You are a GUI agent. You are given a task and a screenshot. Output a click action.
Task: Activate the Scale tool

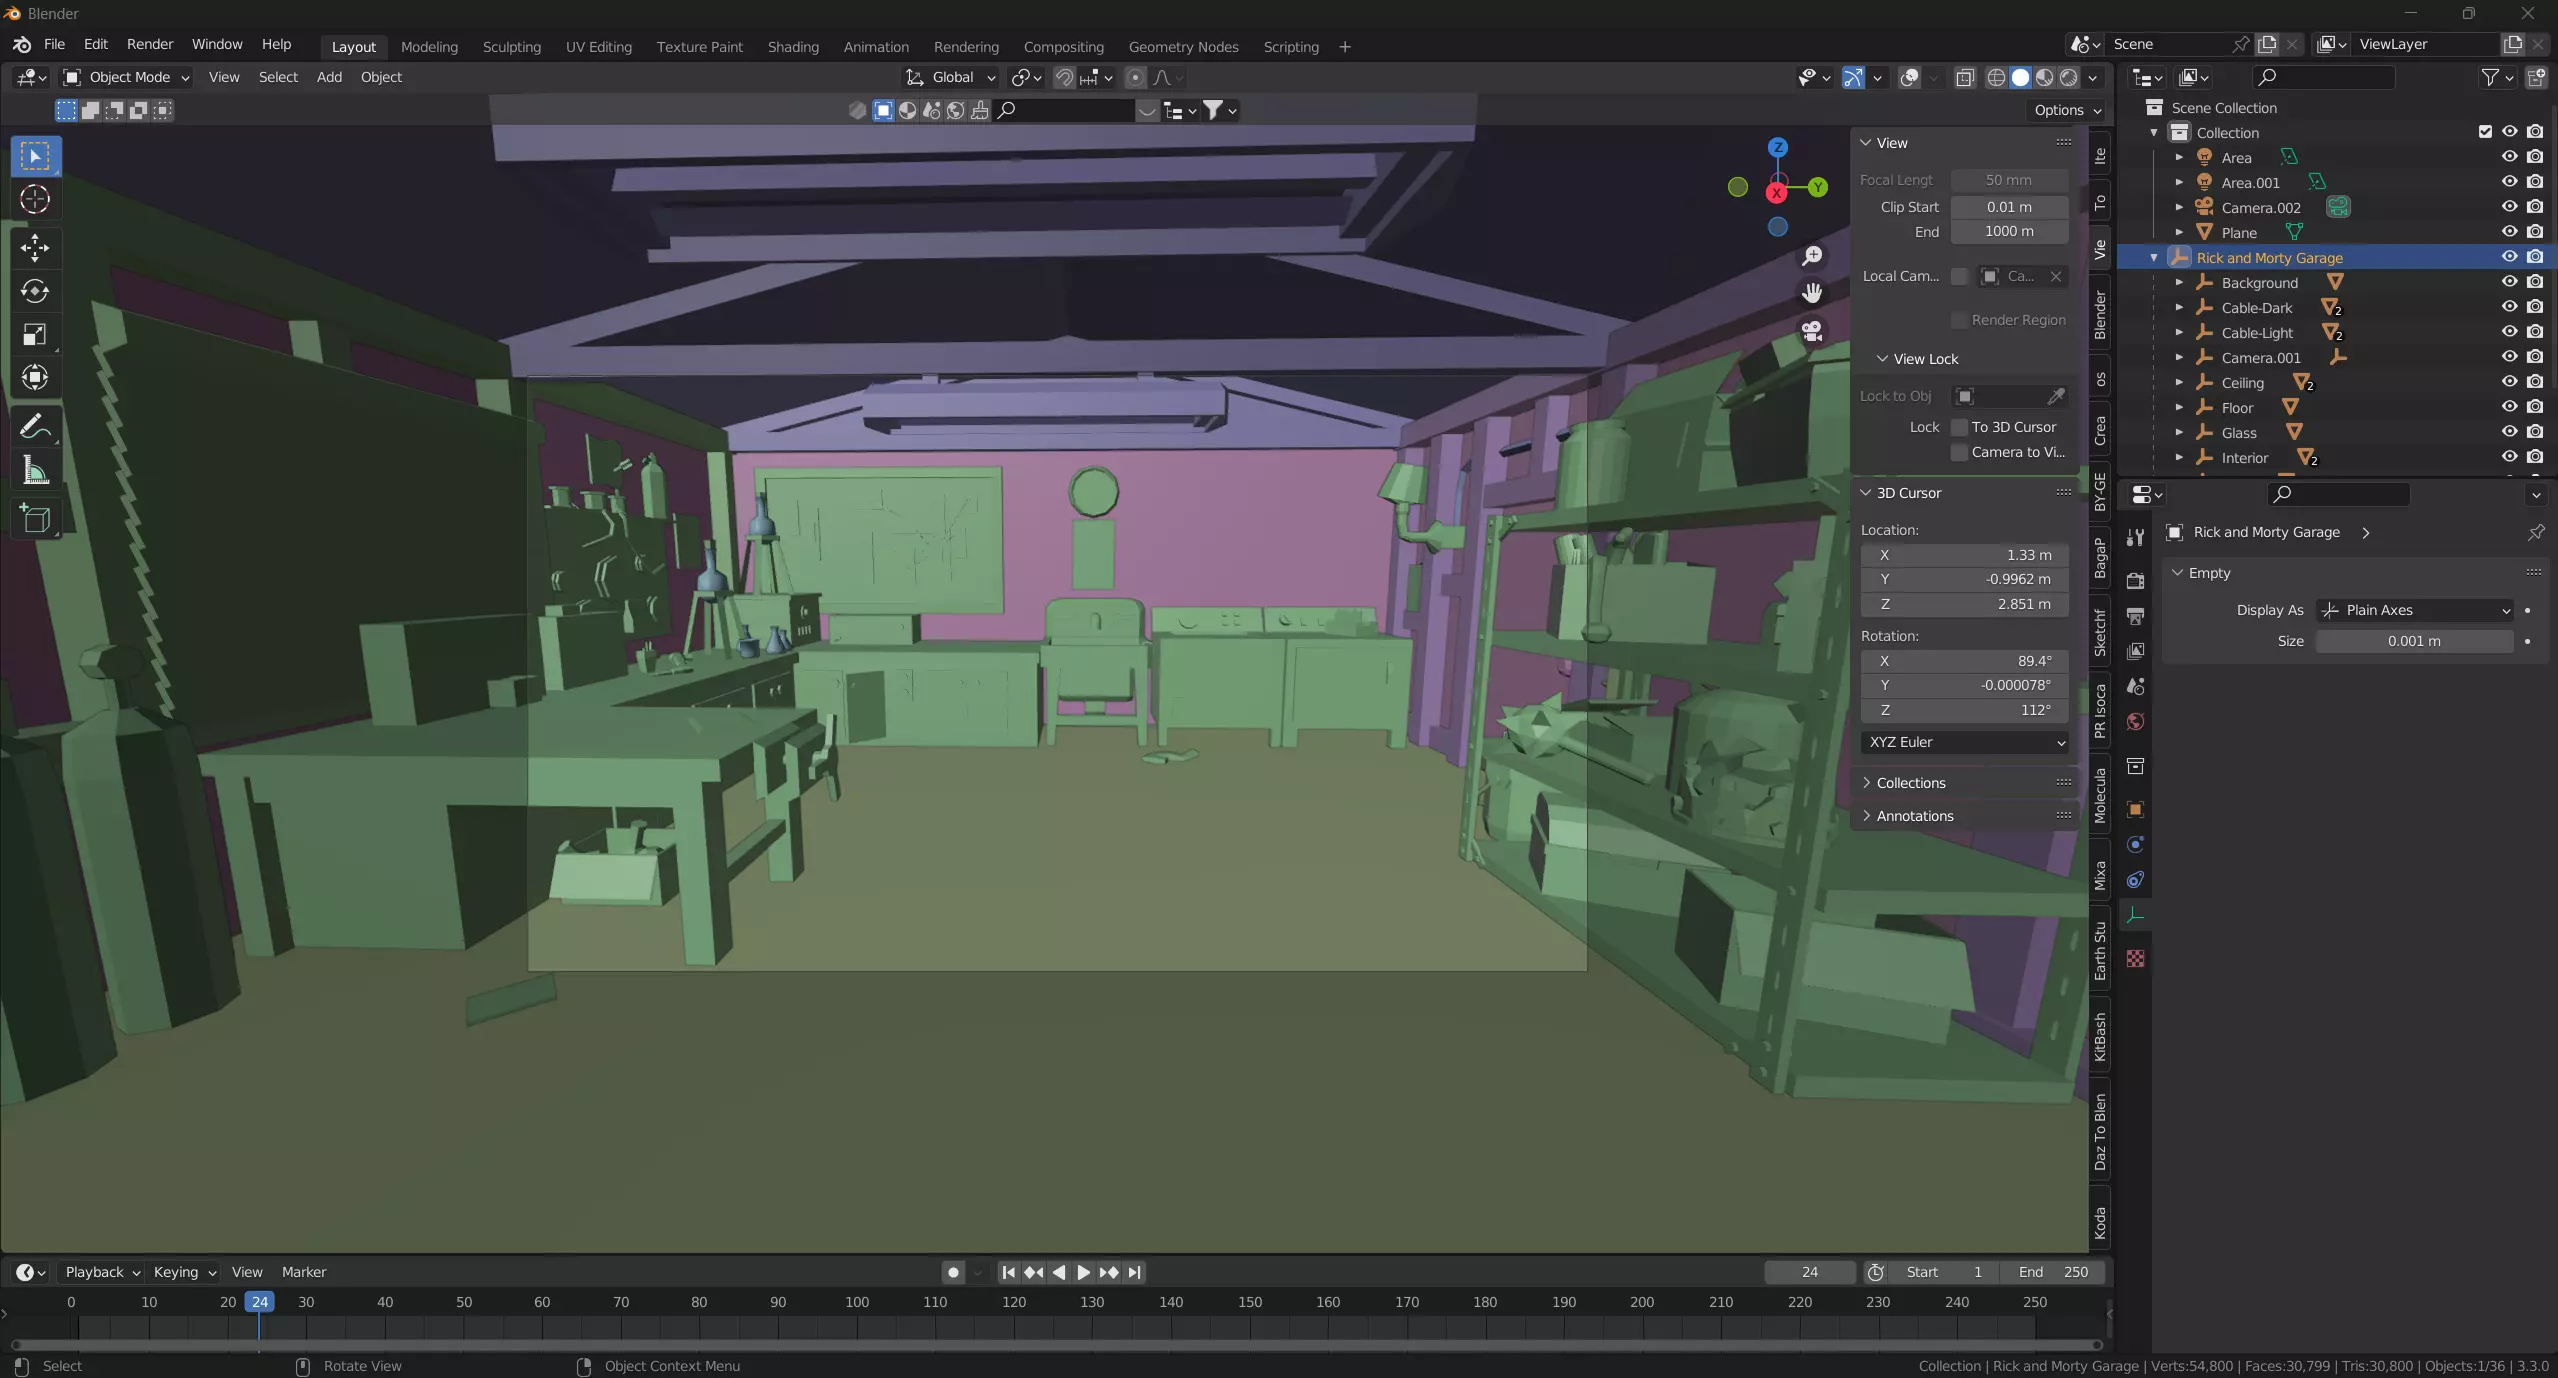coord(35,334)
